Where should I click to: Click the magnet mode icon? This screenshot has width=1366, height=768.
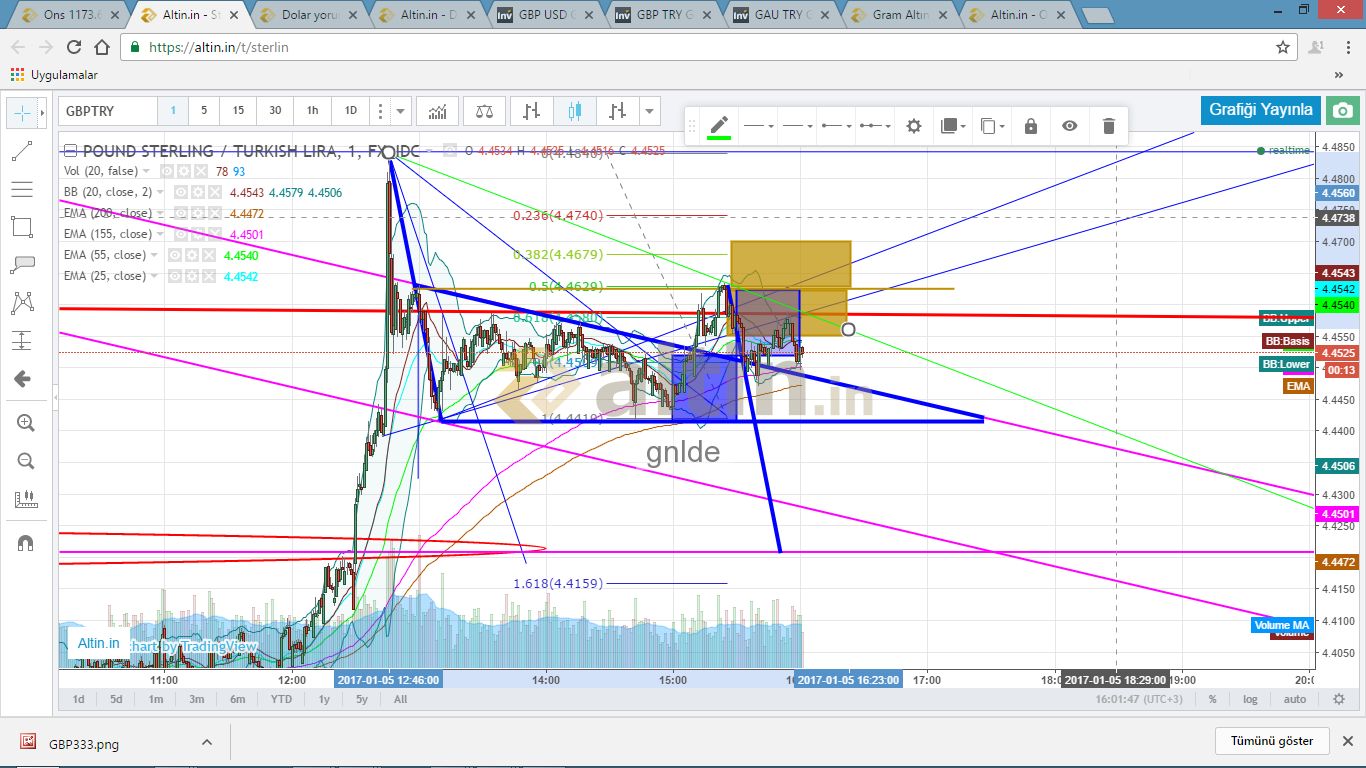(x=24, y=543)
